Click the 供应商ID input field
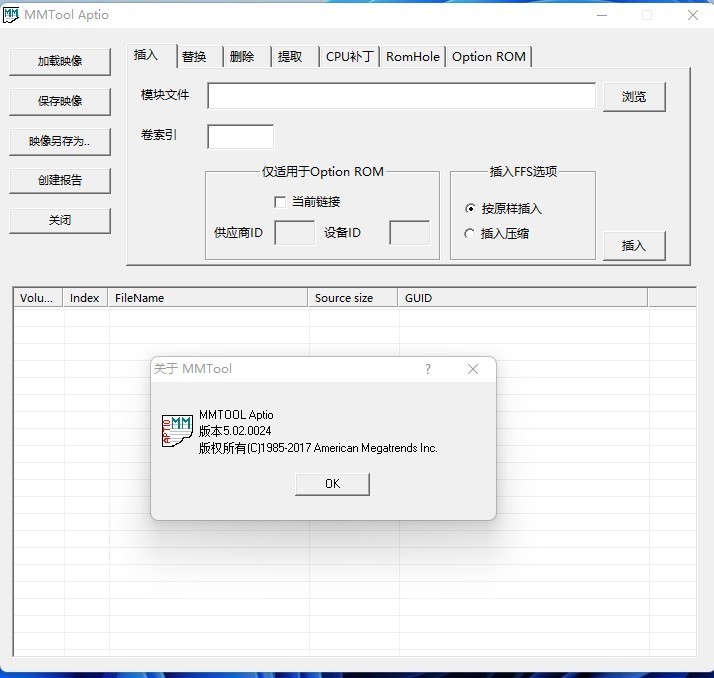The width and height of the screenshot is (714, 678). (x=295, y=233)
